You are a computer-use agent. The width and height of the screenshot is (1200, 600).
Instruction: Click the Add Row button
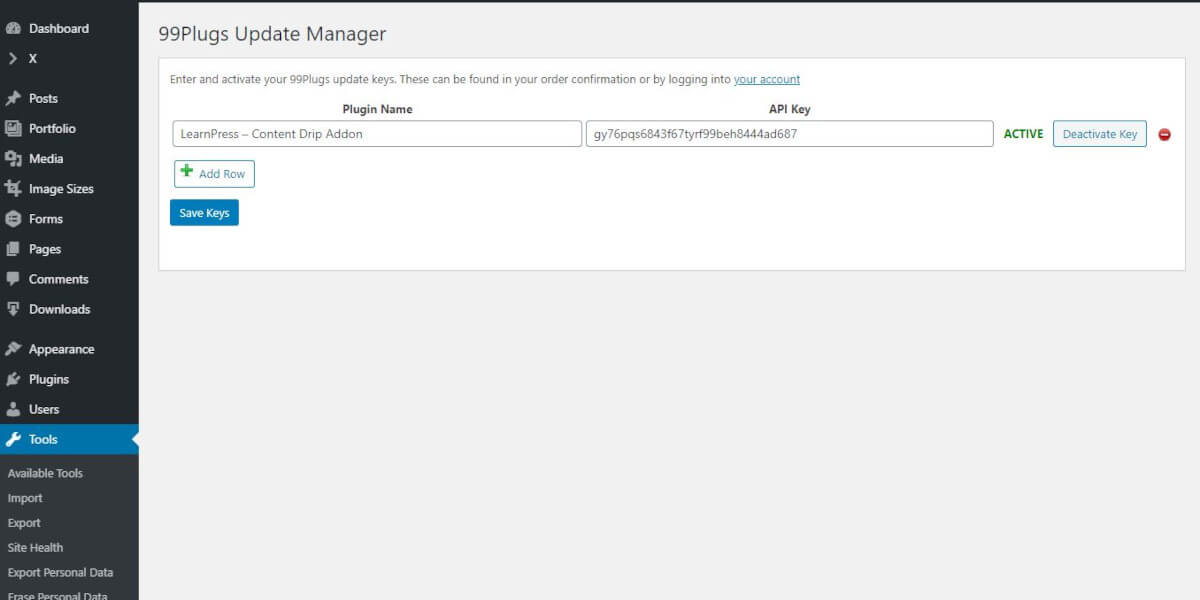click(214, 173)
